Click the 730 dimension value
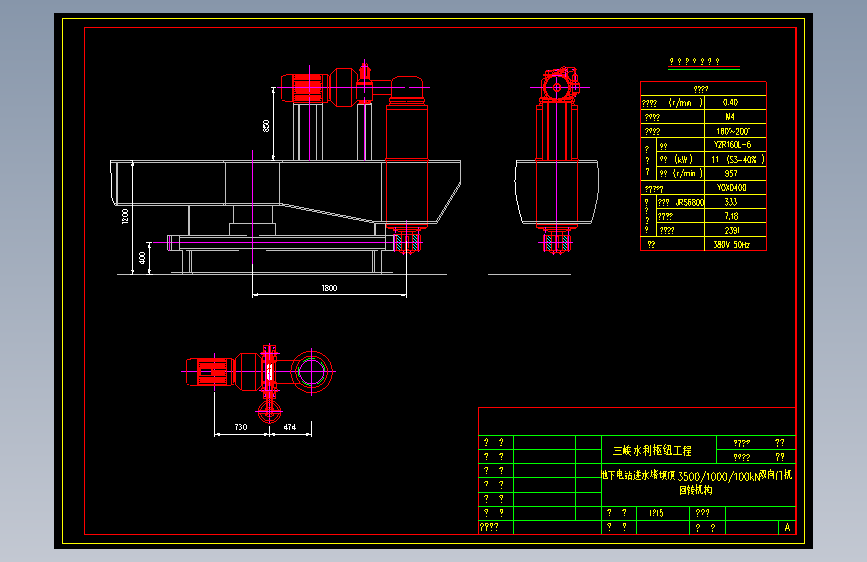 point(241,427)
